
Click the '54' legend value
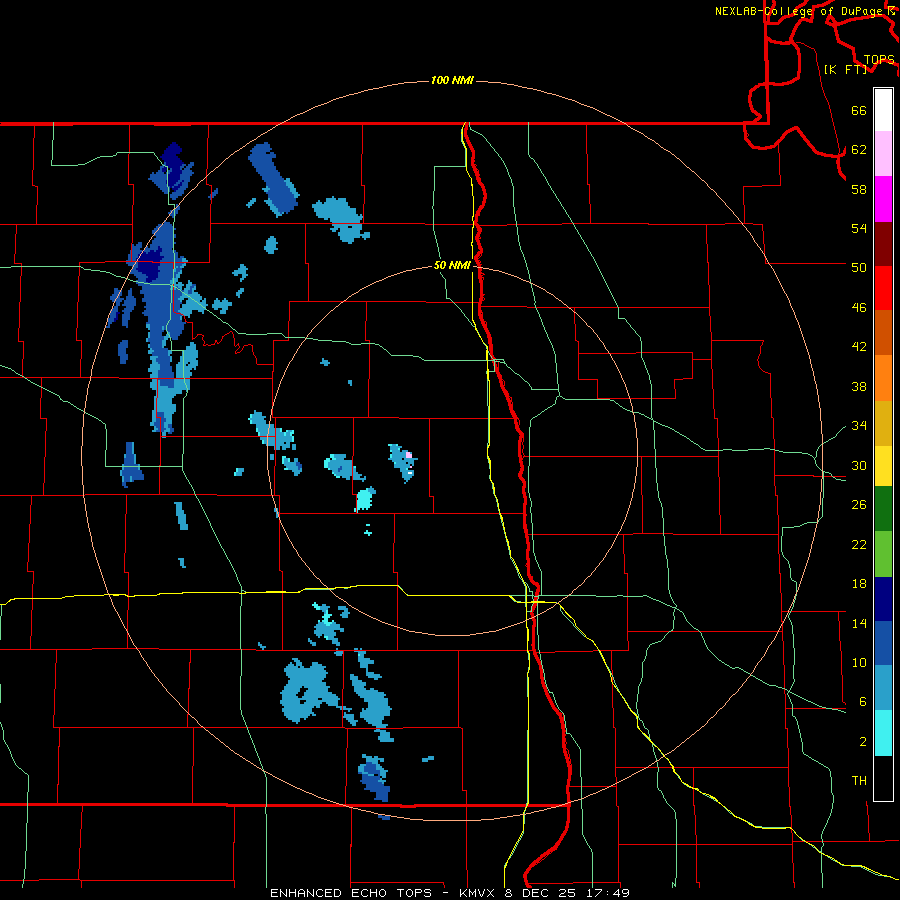(x=859, y=228)
